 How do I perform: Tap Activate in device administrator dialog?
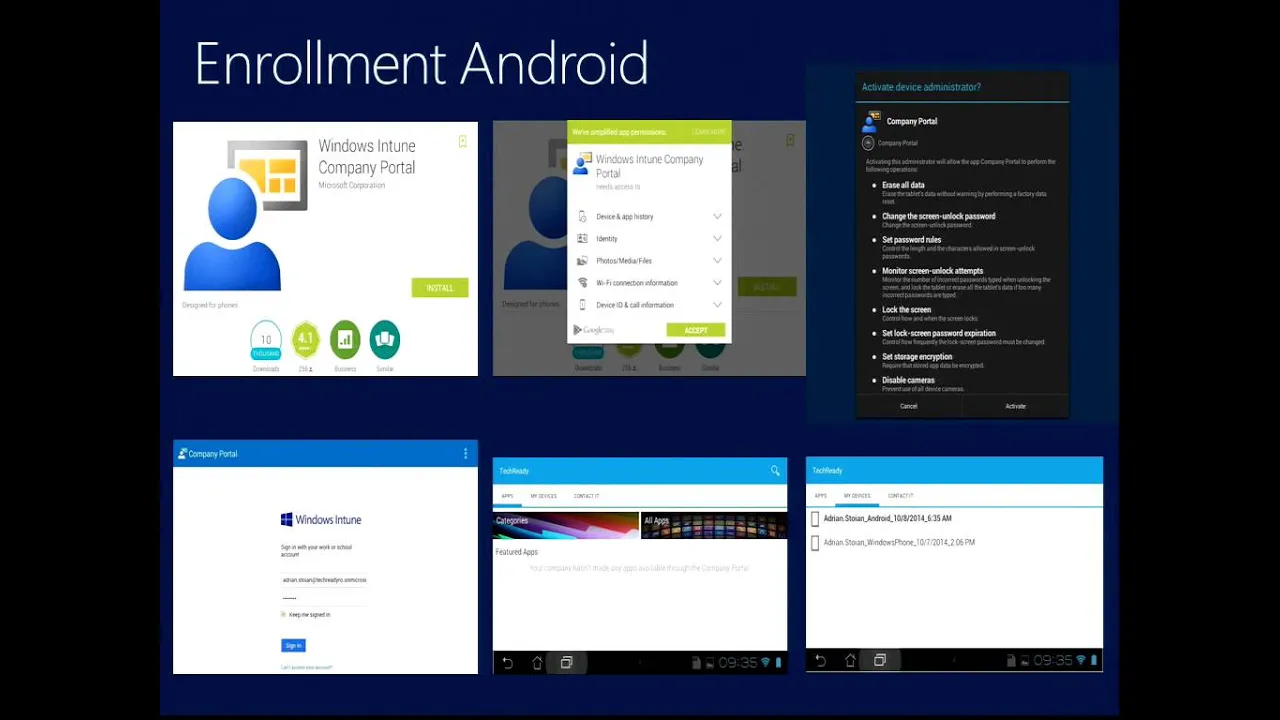pos(1016,406)
